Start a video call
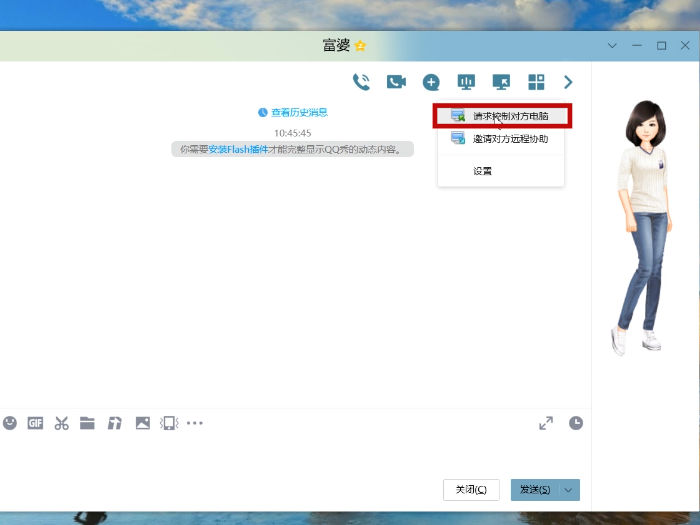Image resolution: width=700 pixels, height=525 pixels. (396, 82)
